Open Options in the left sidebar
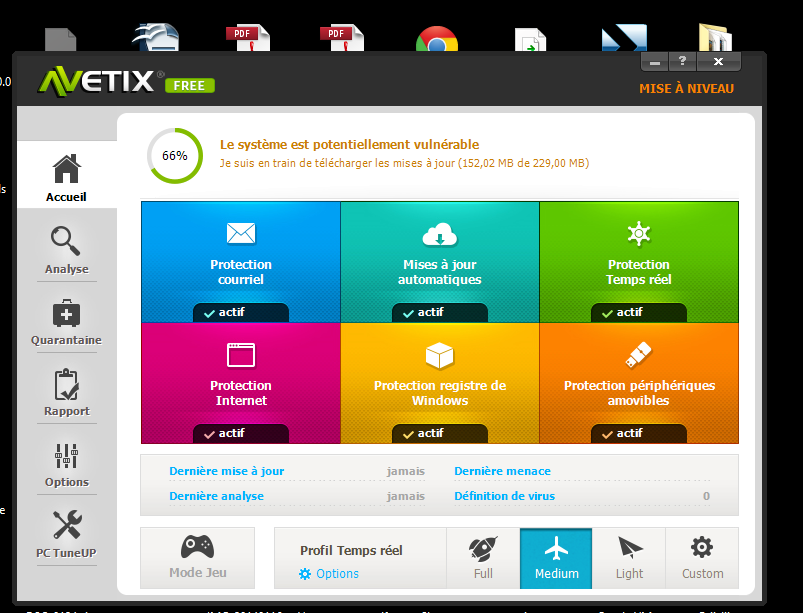The height and width of the screenshot is (613, 803). tap(67, 464)
